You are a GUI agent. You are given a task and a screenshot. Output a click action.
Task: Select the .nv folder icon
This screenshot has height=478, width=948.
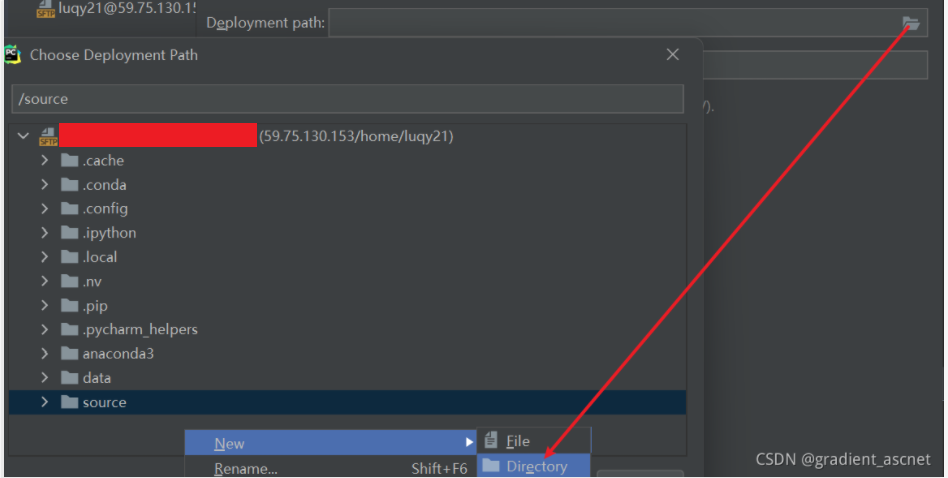coord(70,281)
